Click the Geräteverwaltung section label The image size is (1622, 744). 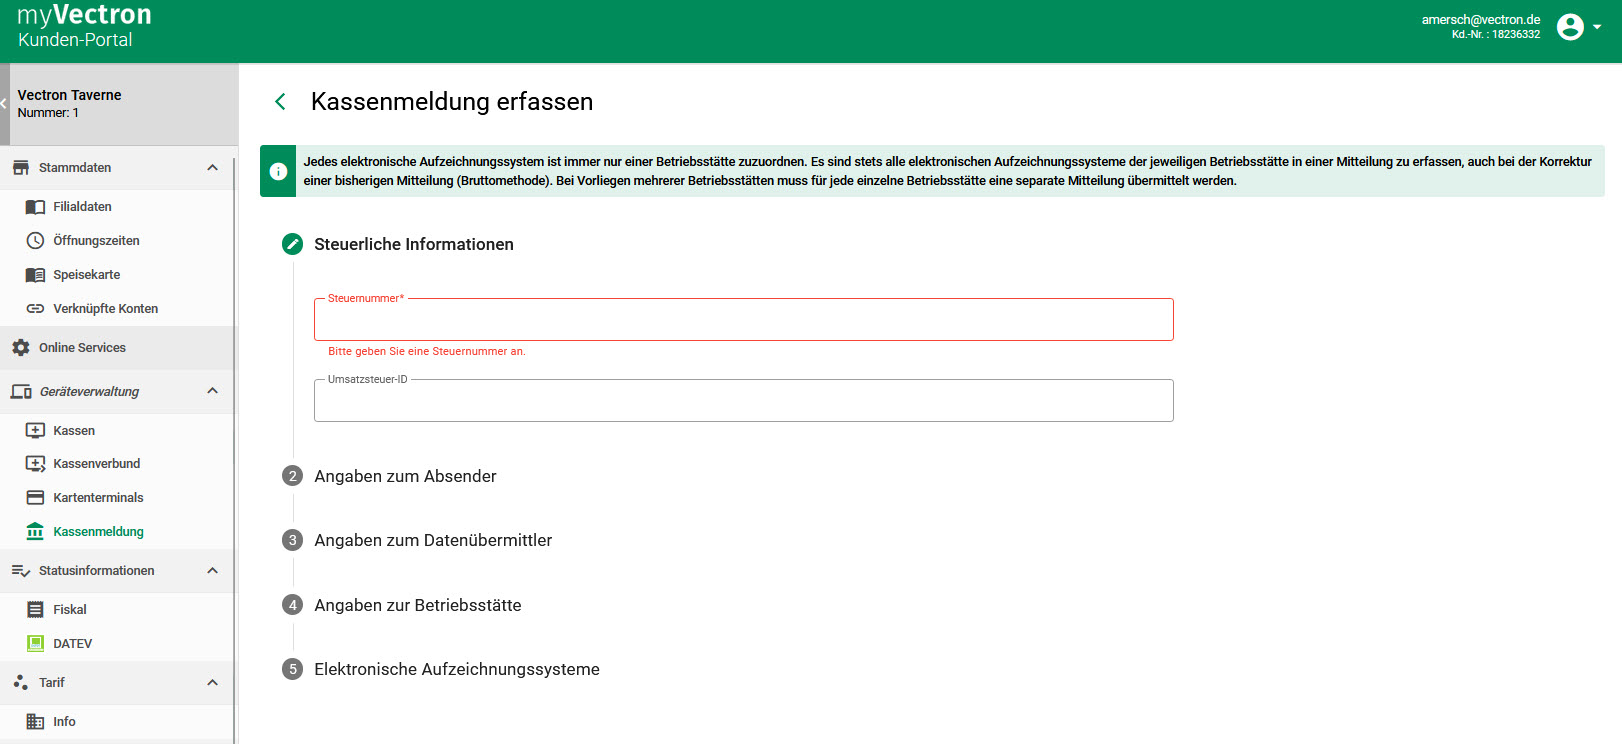coord(89,392)
